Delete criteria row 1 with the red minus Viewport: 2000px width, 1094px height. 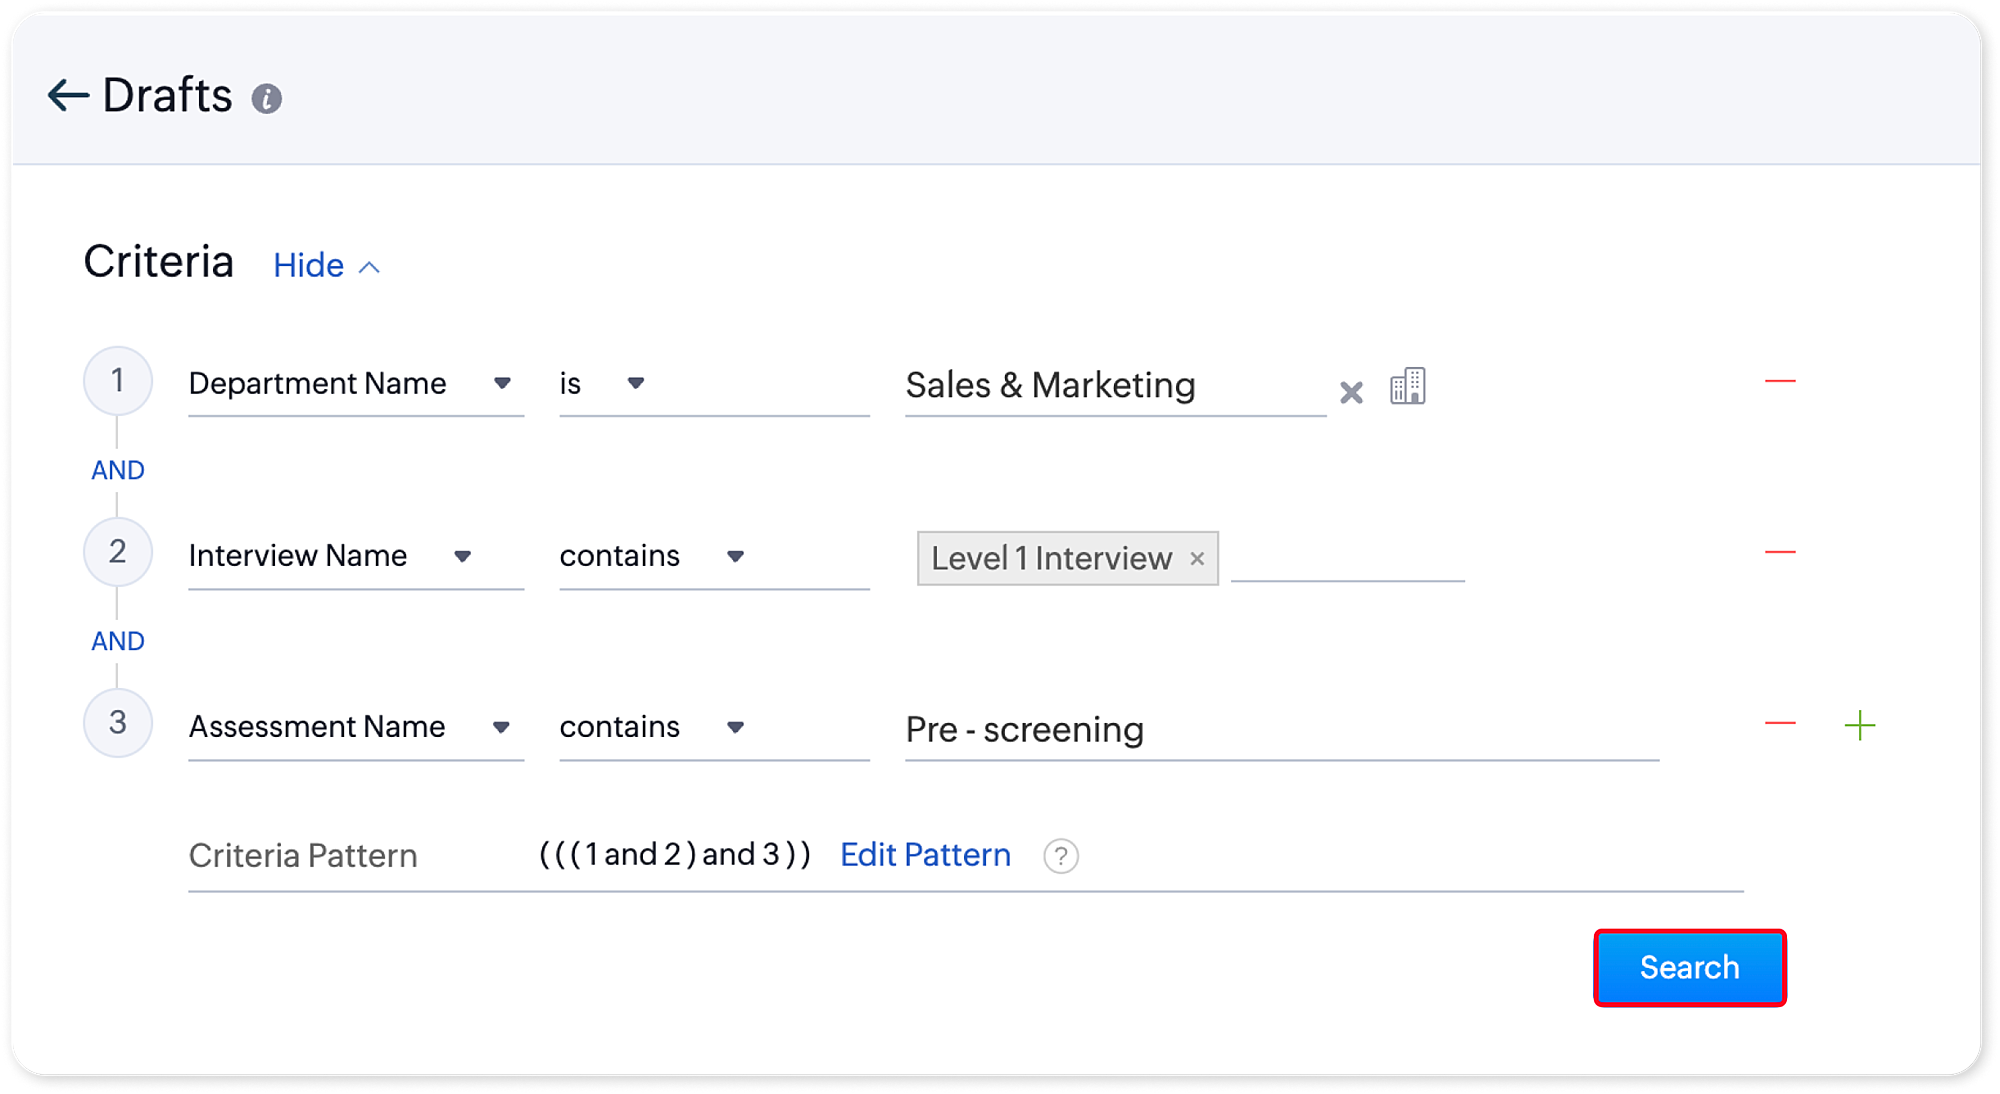pos(1780,381)
